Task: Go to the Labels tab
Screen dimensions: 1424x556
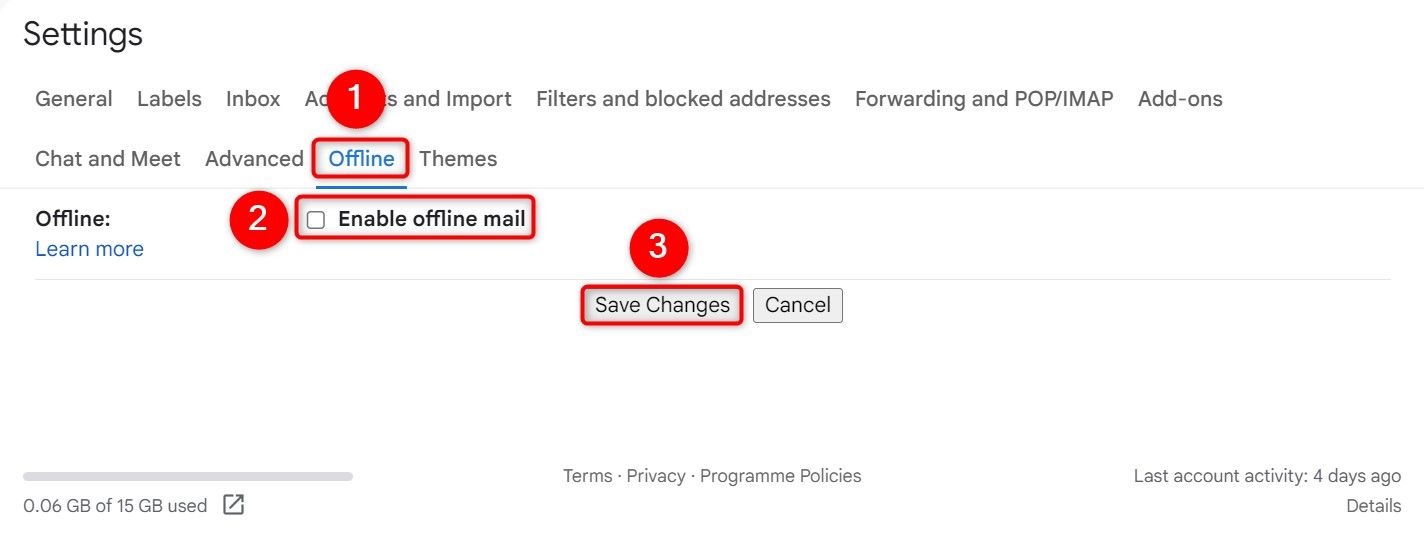Action: pyautogui.click(x=169, y=99)
